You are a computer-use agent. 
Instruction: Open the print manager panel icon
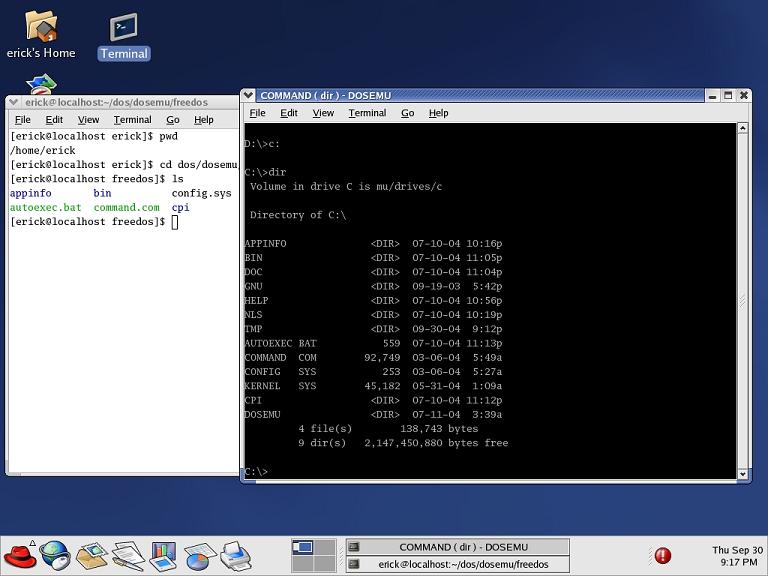[x=236, y=556]
